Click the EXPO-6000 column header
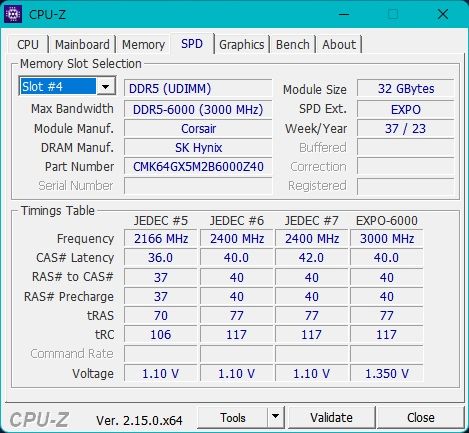The image size is (469, 433). click(x=387, y=221)
